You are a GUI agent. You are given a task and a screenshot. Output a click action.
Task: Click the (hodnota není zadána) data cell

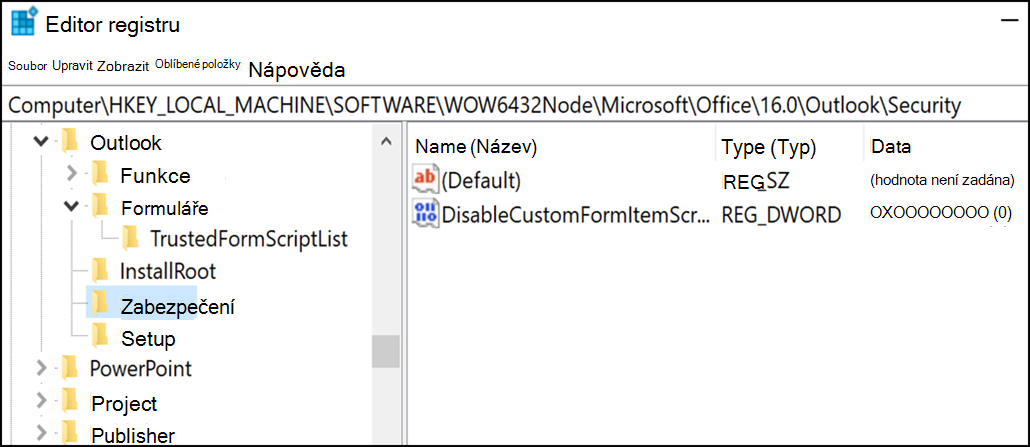tap(942, 179)
